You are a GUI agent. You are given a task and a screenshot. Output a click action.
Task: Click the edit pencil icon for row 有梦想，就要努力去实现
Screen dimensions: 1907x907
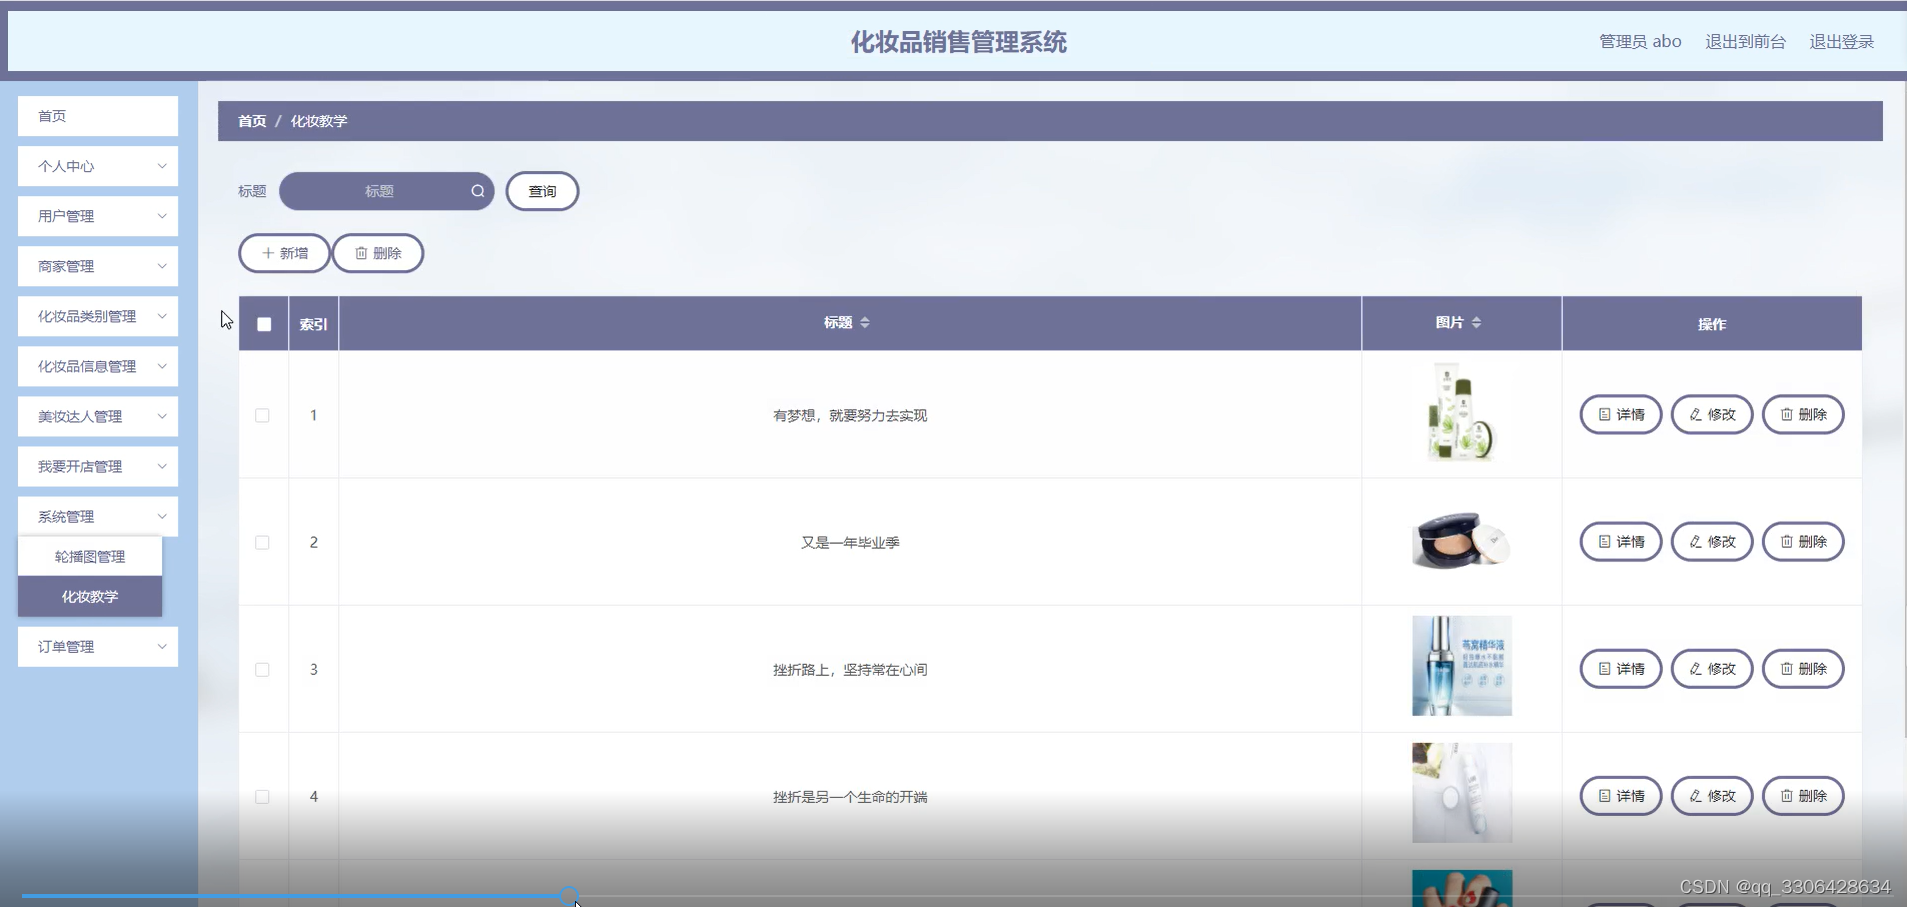(1695, 414)
